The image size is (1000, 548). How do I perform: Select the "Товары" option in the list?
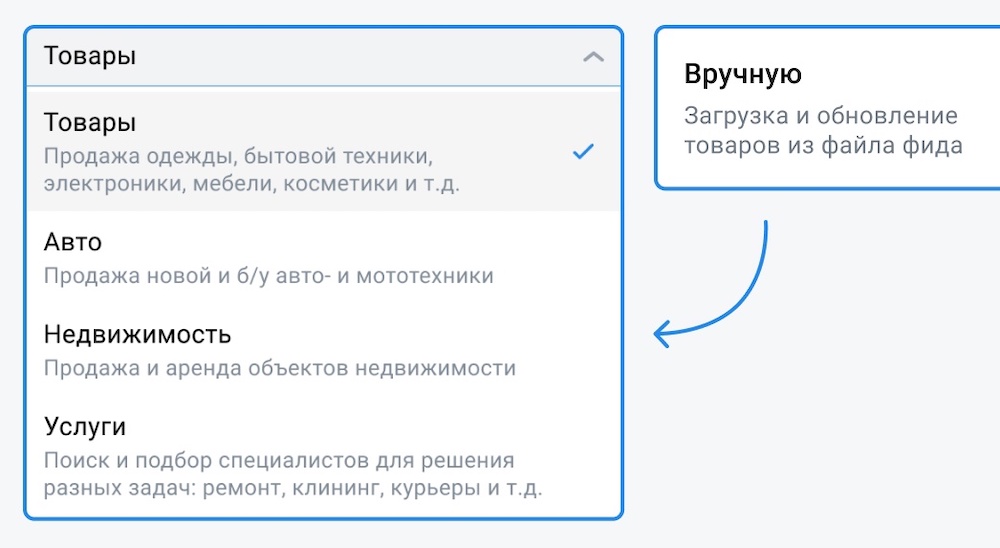tap(90, 123)
